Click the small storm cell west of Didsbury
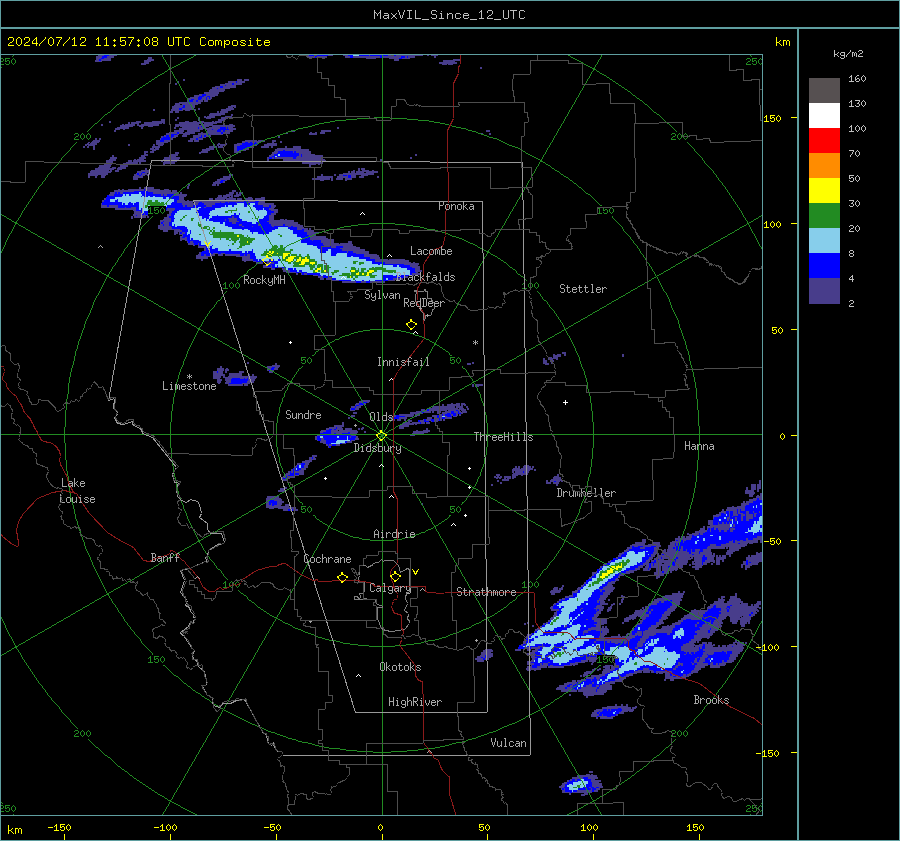This screenshot has width=900, height=841. coord(337,437)
